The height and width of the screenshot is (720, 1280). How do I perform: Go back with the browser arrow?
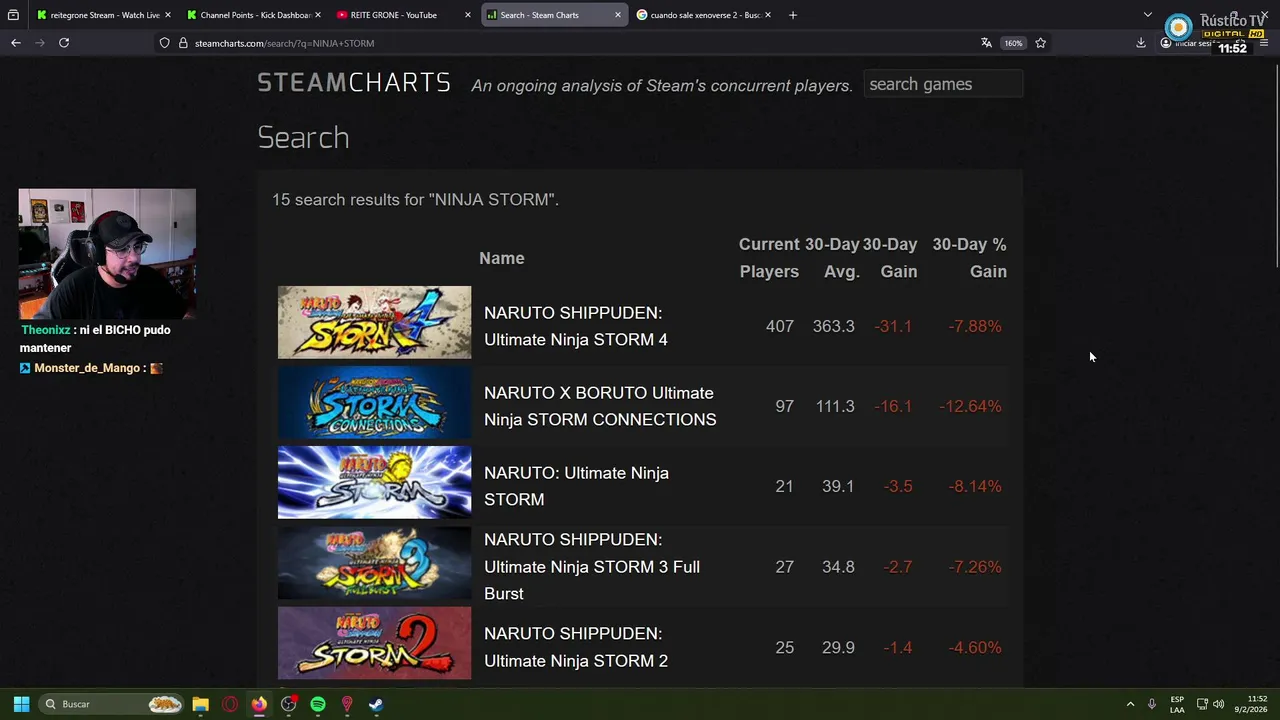click(16, 43)
